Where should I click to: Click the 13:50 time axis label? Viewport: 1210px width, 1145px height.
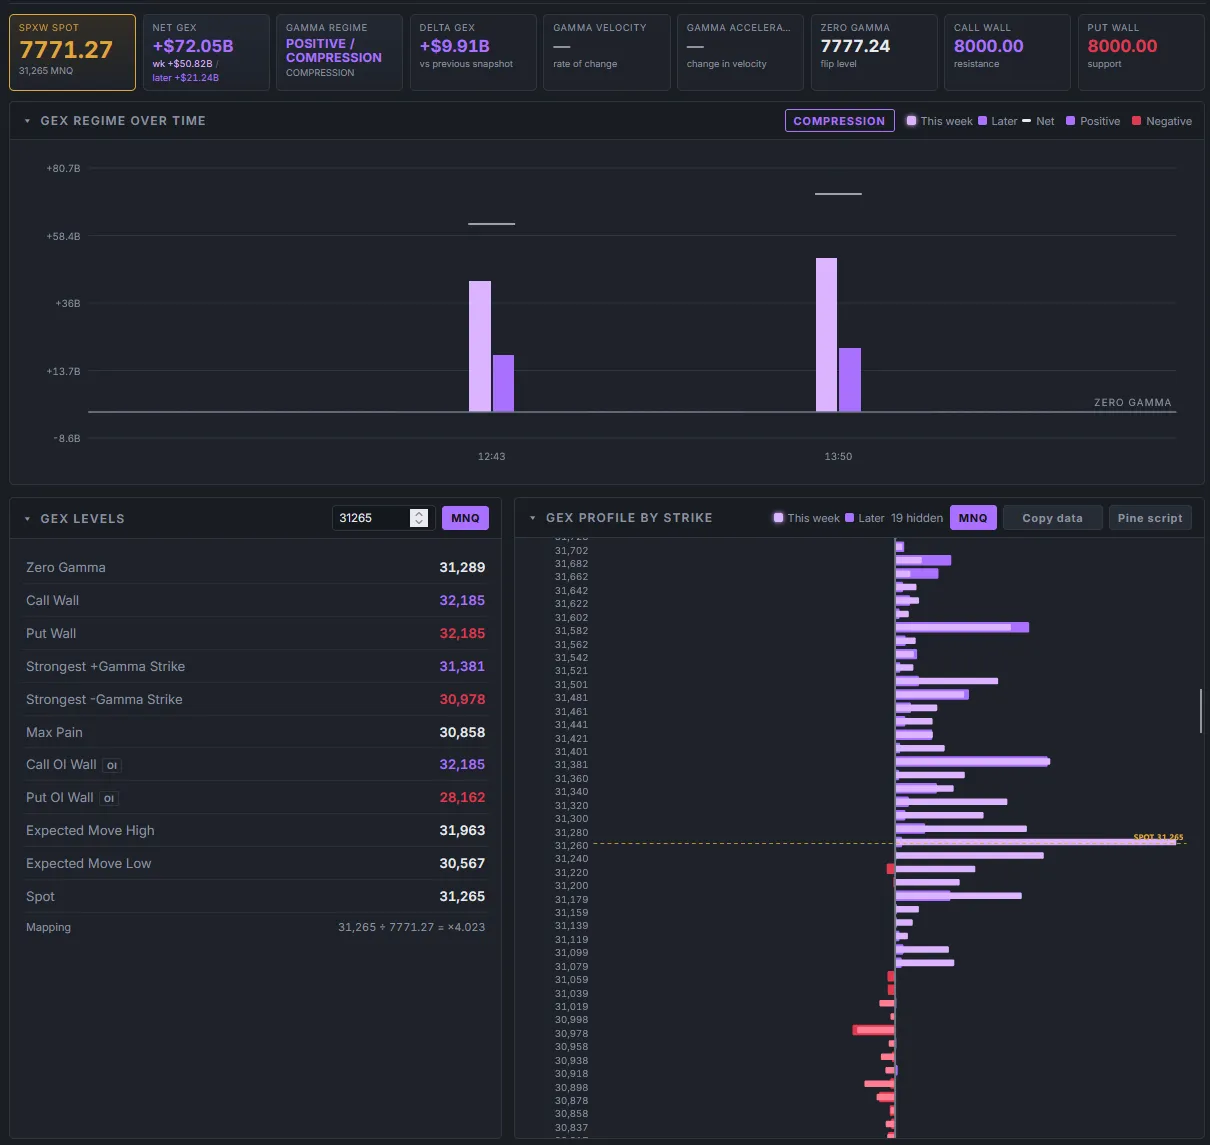[838, 456]
